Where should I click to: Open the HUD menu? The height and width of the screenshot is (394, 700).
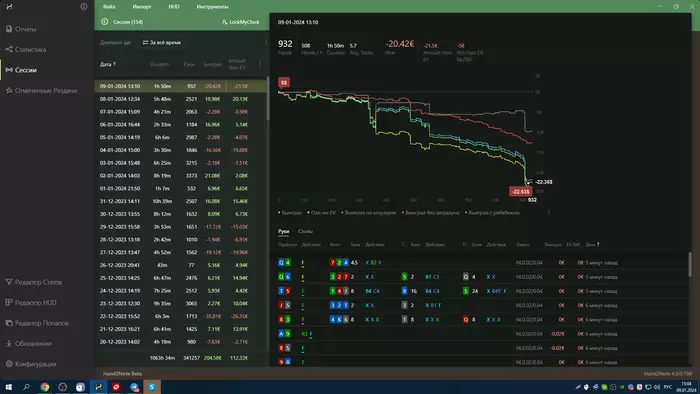[x=174, y=7]
